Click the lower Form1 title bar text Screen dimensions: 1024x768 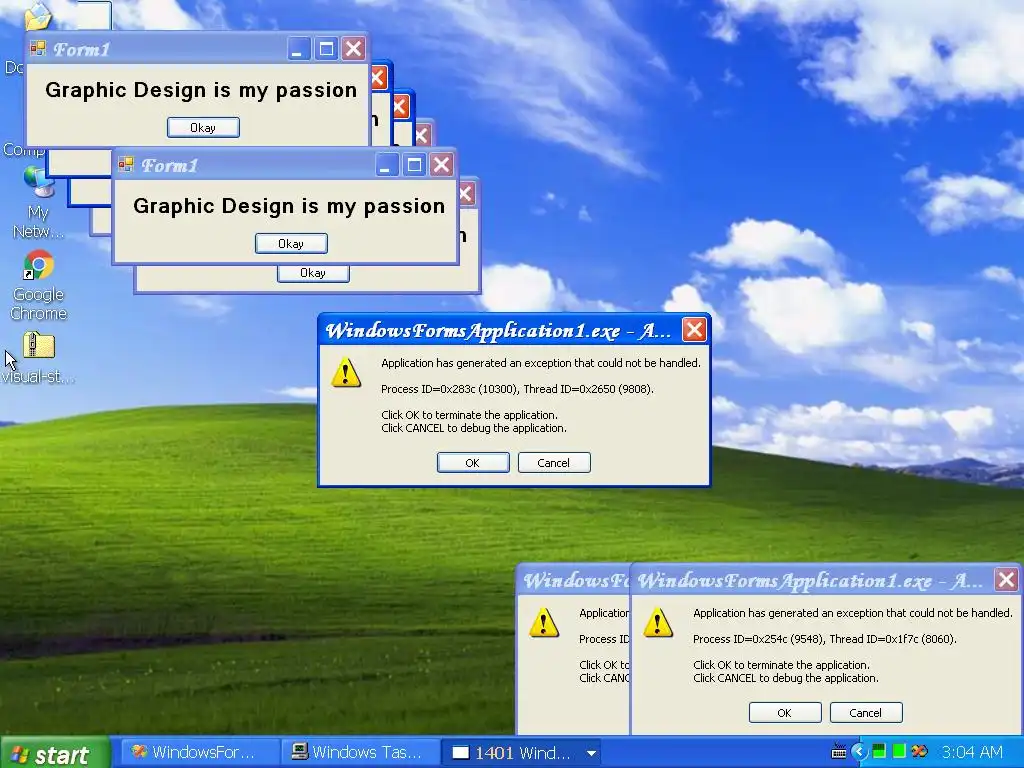click(170, 166)
